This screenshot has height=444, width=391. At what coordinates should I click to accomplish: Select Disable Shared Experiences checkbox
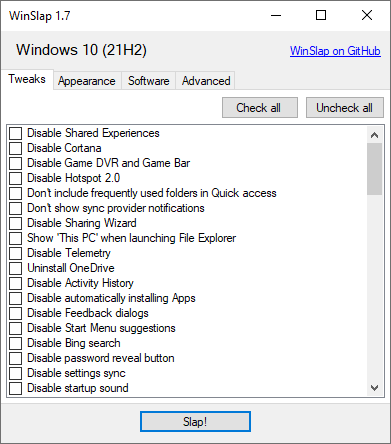[15, 133]
